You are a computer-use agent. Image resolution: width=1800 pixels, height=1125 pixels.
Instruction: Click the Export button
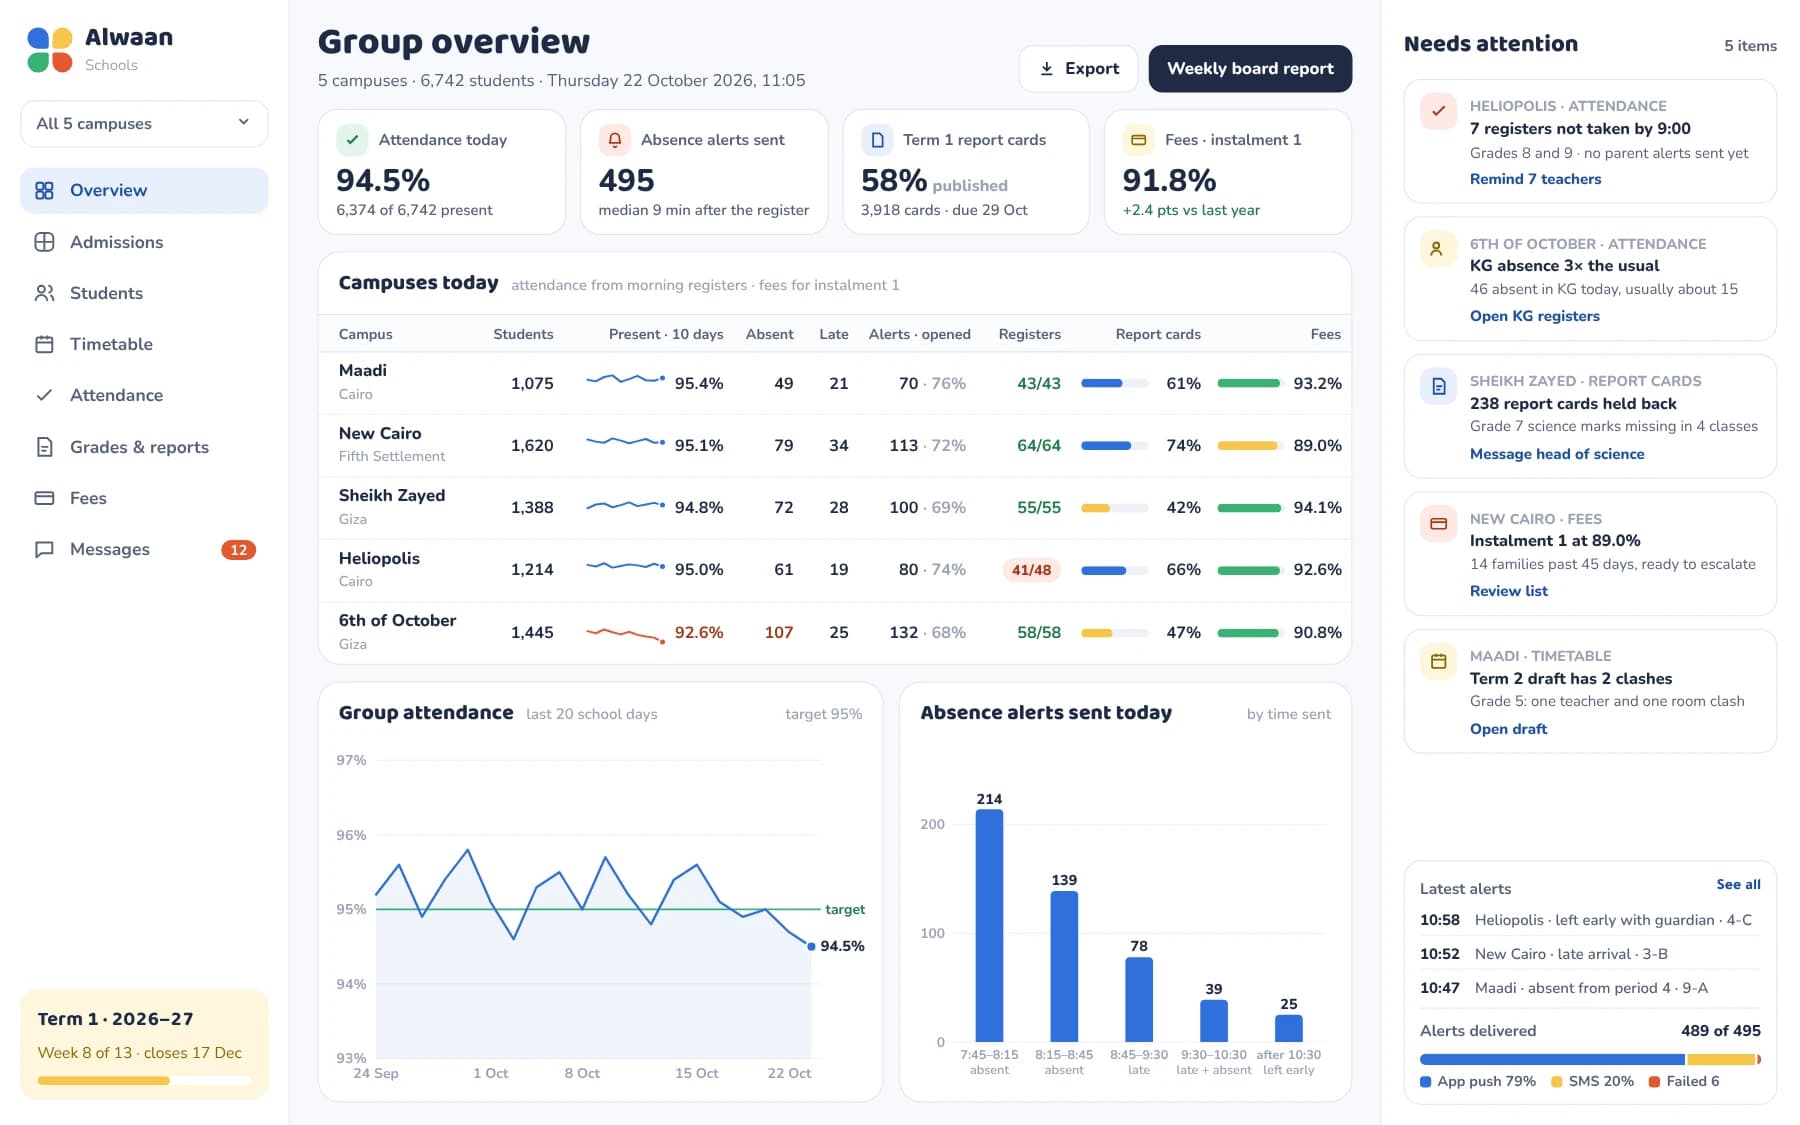pyautogui.click(x=1078, y=69)
